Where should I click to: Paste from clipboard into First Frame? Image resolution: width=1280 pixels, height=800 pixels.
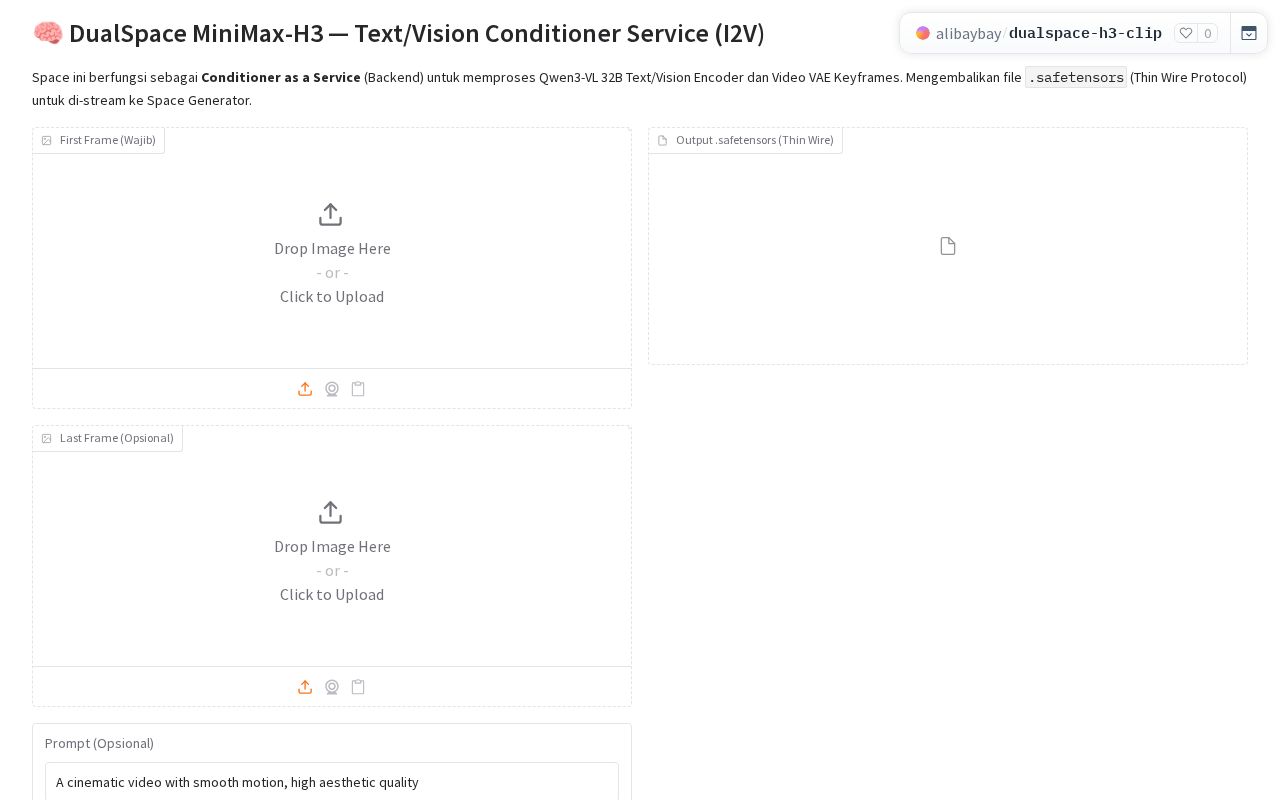click(358, 389)
